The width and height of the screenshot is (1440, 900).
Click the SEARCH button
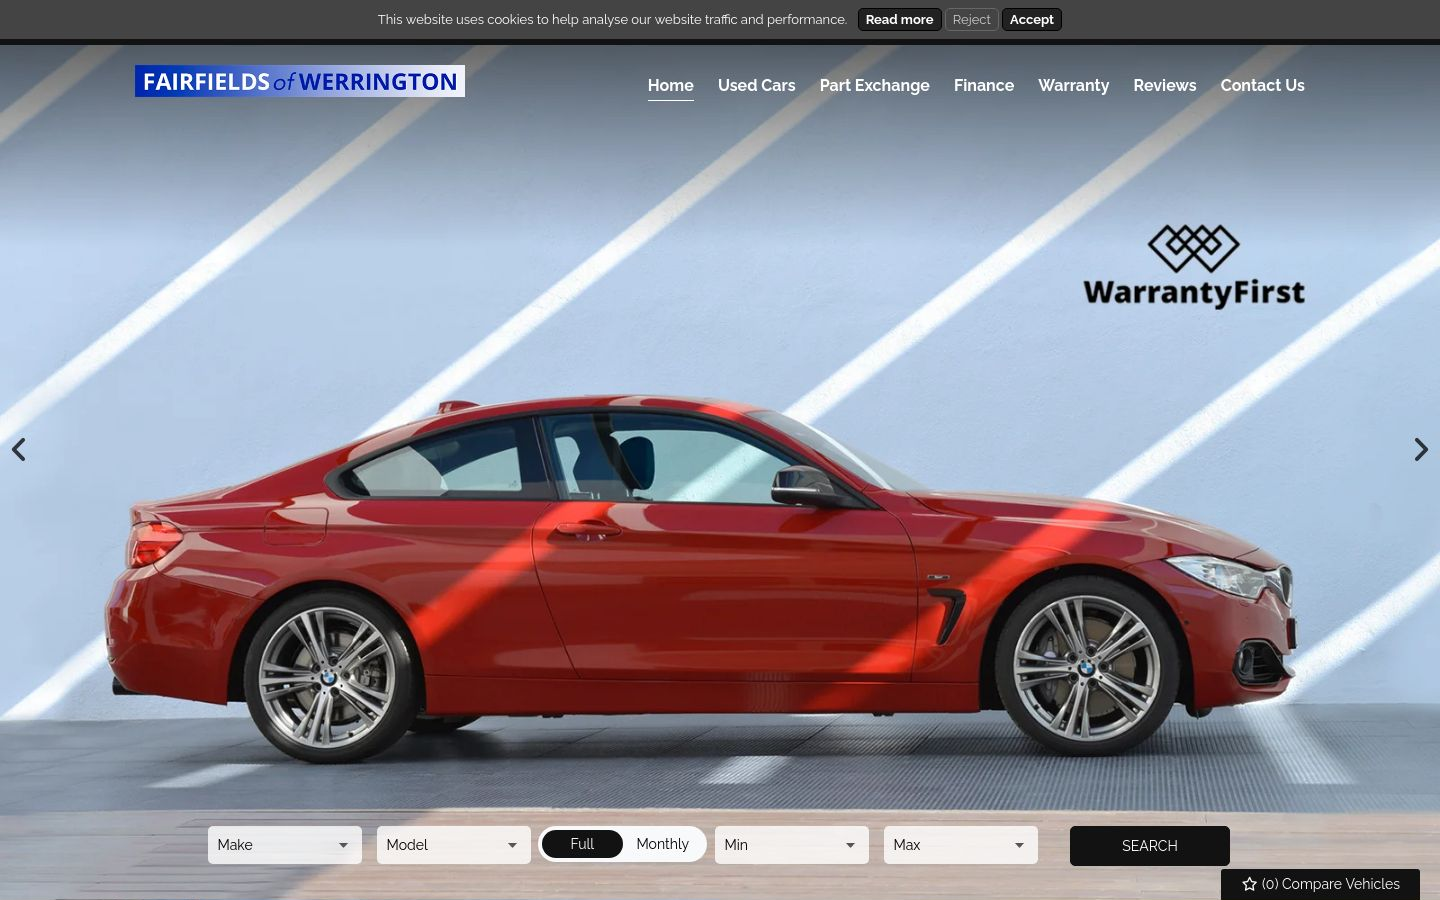[1150, 846]
